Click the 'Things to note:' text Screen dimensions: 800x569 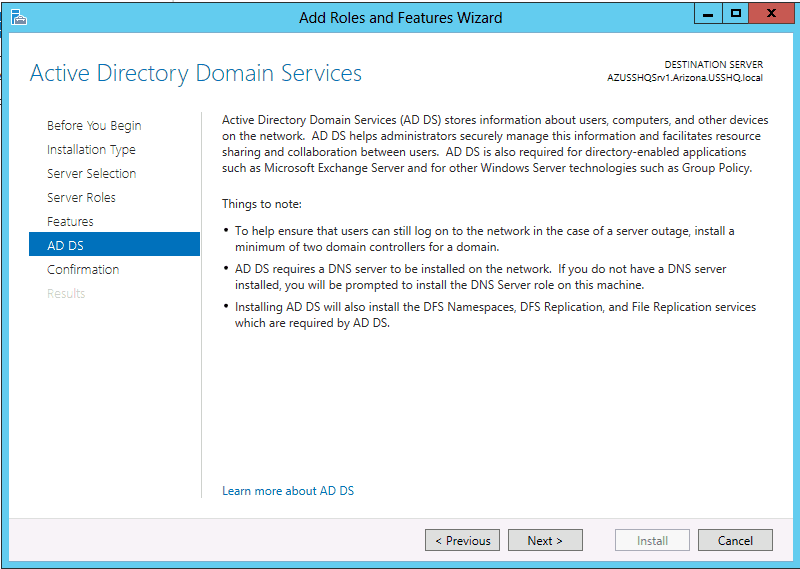[262, 204]
